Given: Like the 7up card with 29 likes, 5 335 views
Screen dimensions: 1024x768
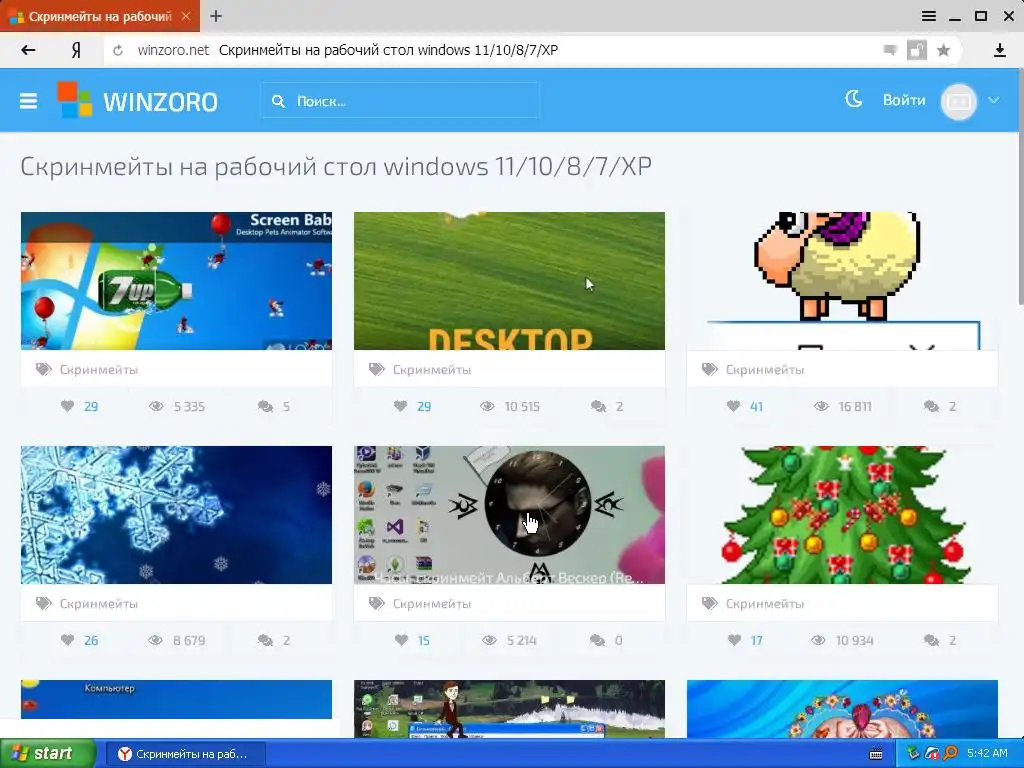Looking at the screenshot, I should pos(67,406).
